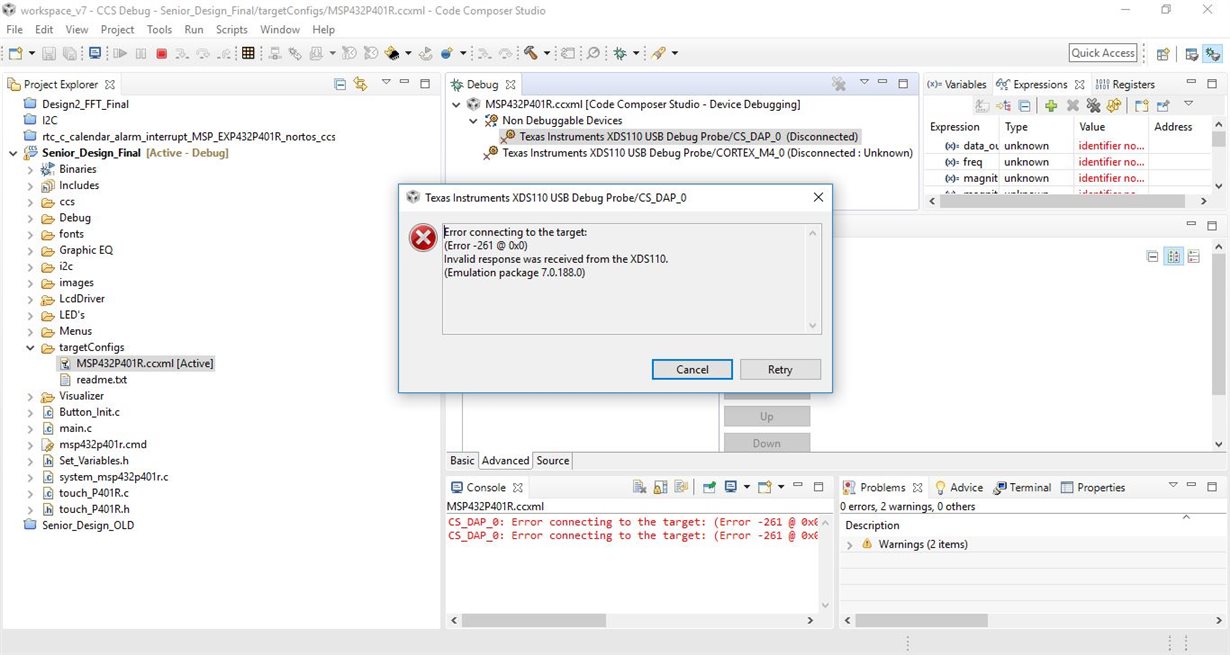
Task: Click the Suspend pause button in toolbar
Action: 141,53
